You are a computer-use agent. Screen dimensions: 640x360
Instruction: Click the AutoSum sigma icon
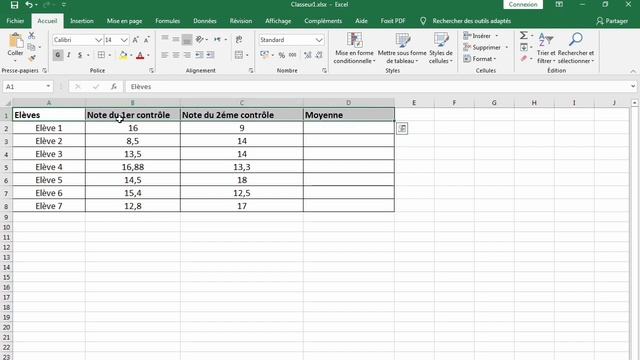point(524,36)
